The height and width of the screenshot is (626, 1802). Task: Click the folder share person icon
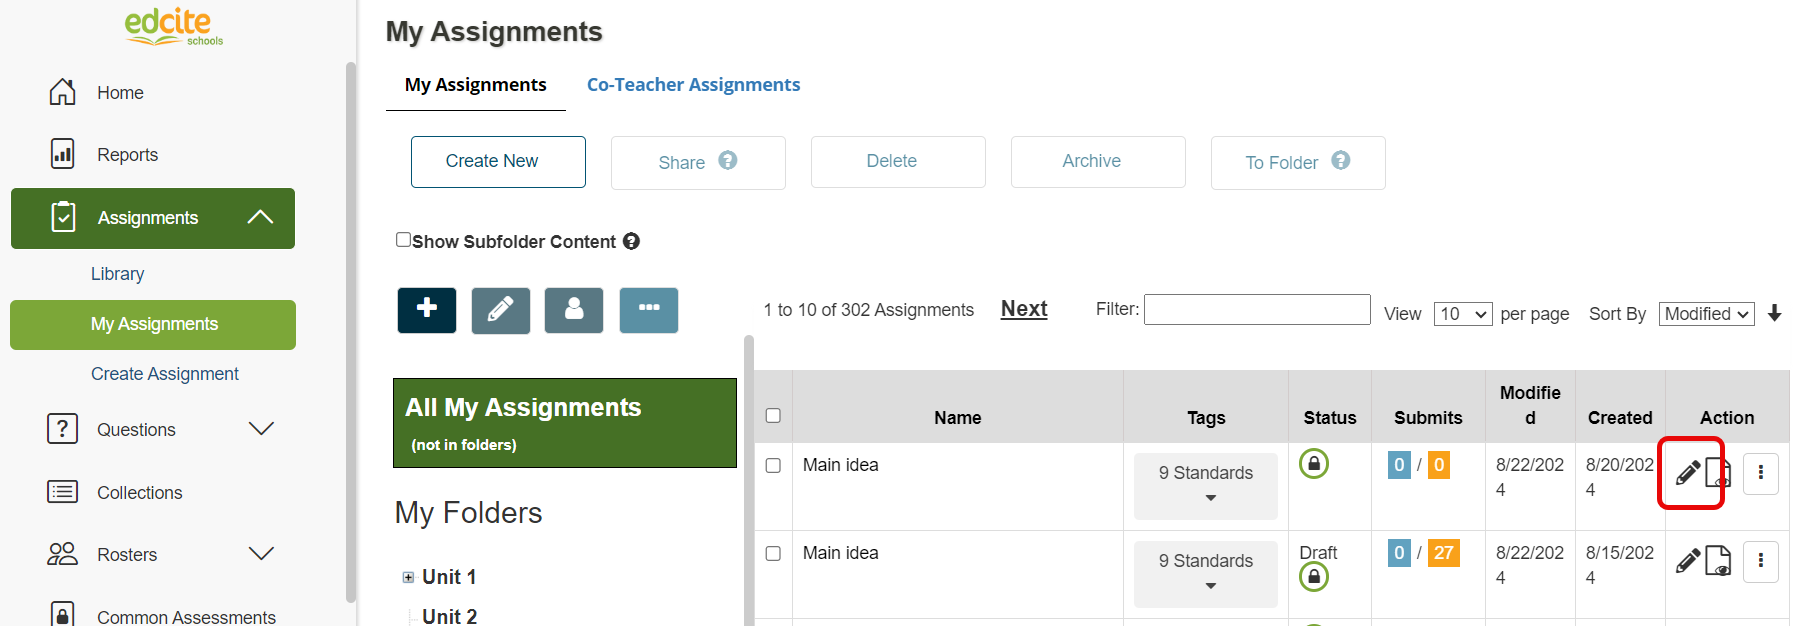pos(574,310)
